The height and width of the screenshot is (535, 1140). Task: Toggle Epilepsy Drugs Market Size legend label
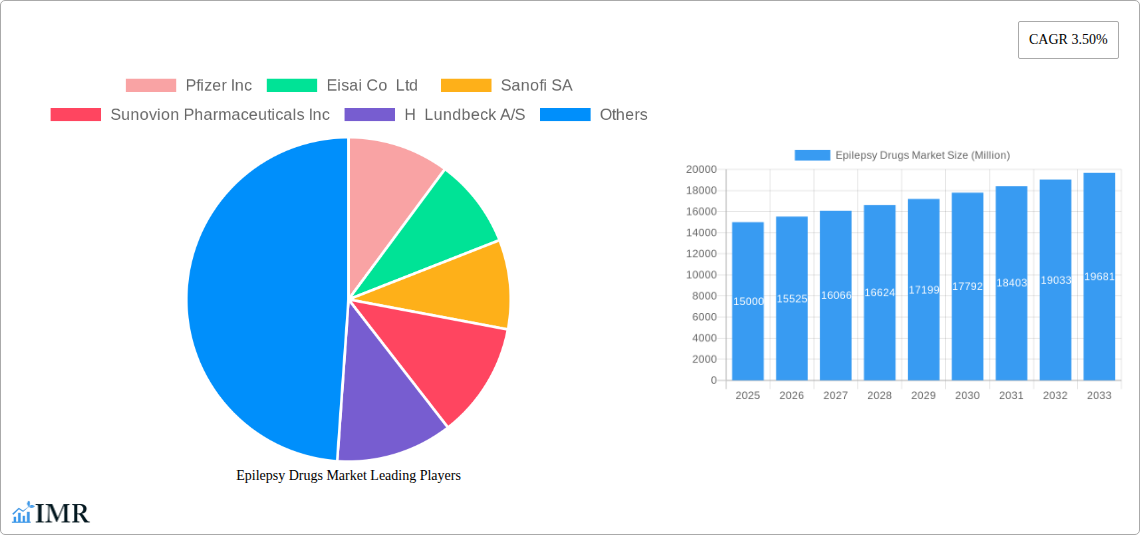pyautogui.click(x=923, y=155)
